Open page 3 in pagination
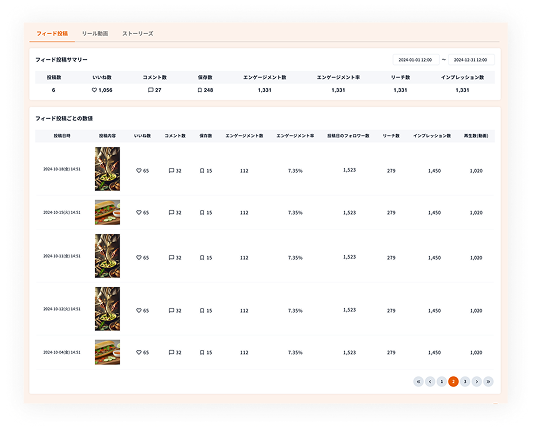The image size is (533, 429). [465, 381]
